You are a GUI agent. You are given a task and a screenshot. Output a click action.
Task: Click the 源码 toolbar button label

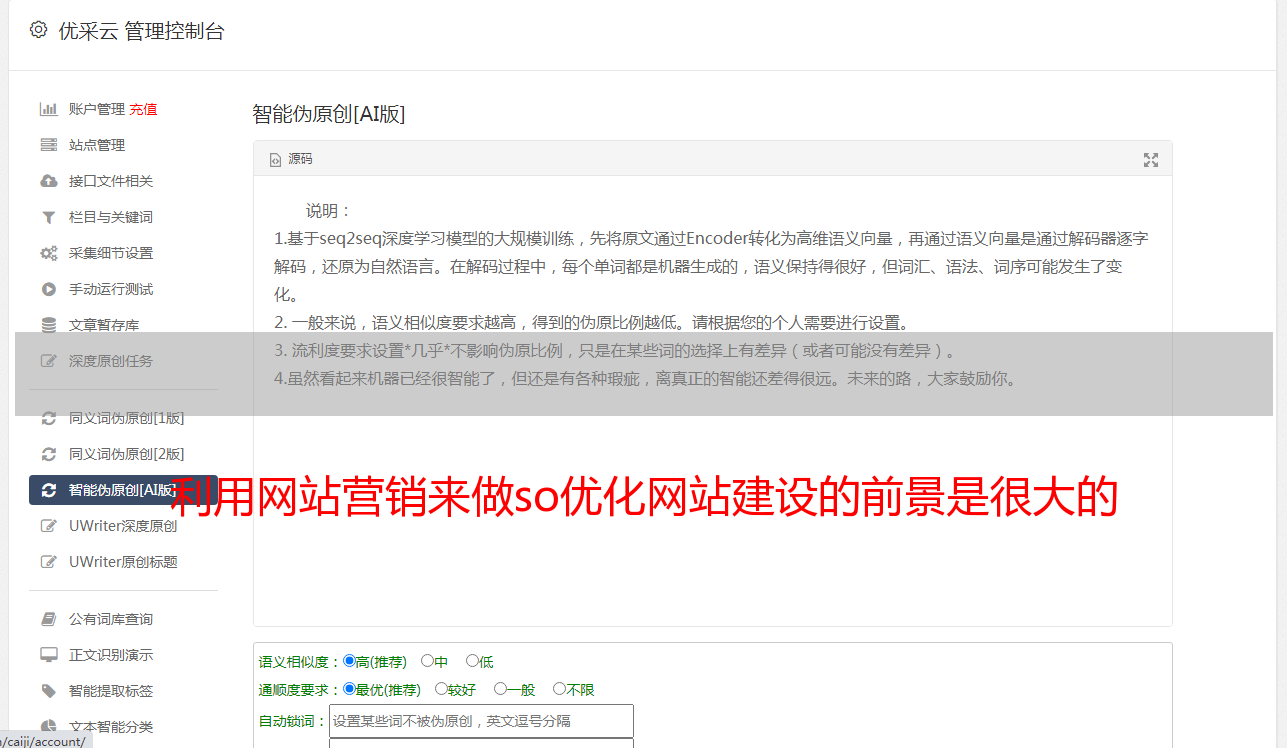tap(300, 160)
